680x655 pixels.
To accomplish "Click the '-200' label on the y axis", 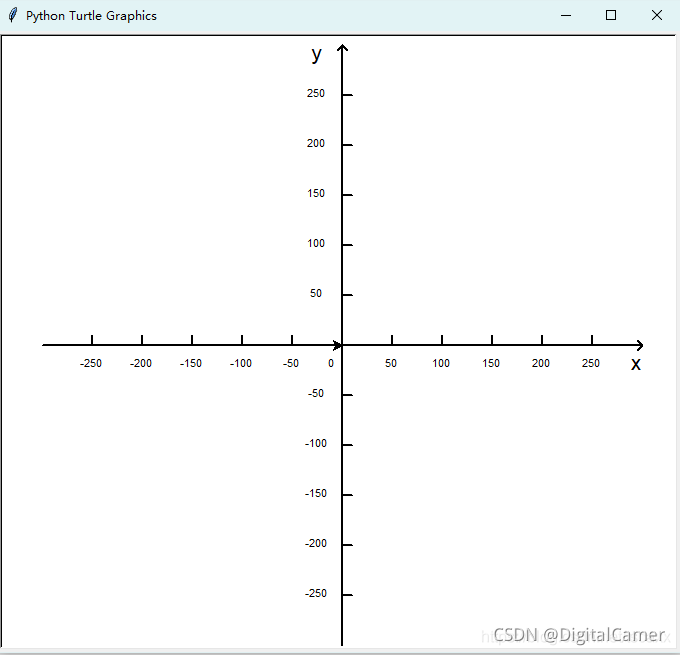I will tap(316, 543).
